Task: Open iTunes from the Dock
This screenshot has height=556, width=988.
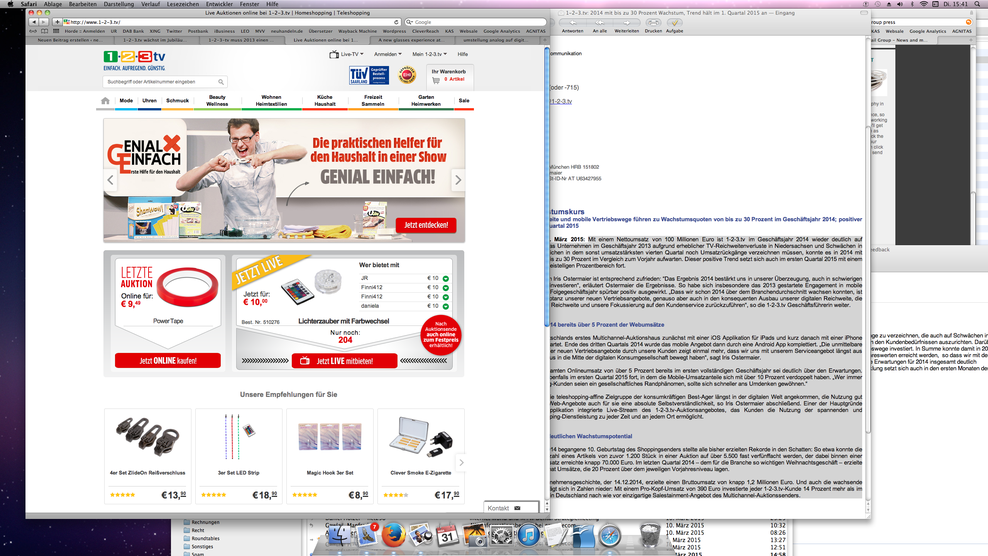Action: (x=529, y=535)
